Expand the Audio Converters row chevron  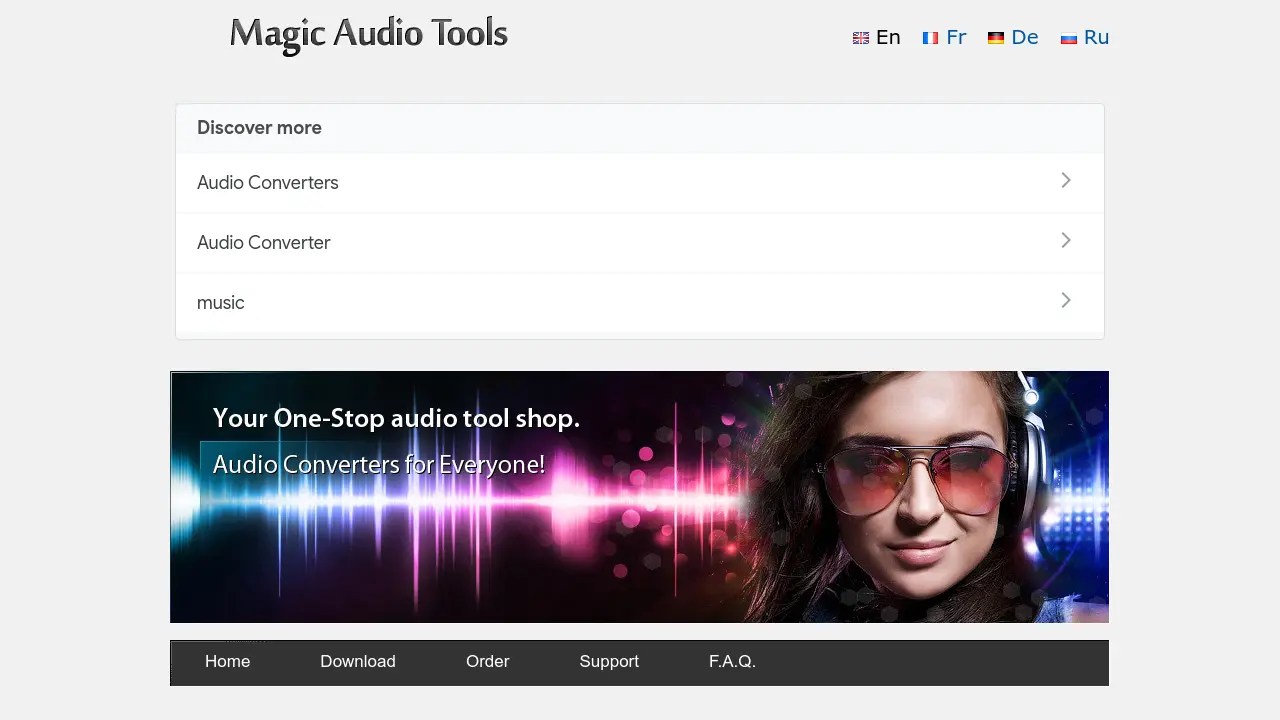1065,181
